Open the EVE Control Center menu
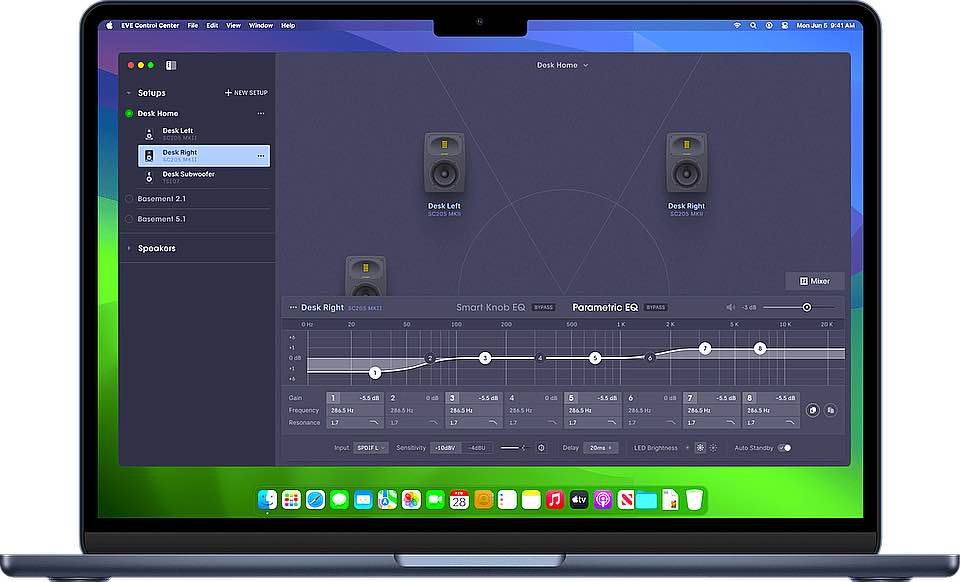The height and width of the screenshot is (582, 960). pos(150,26)
